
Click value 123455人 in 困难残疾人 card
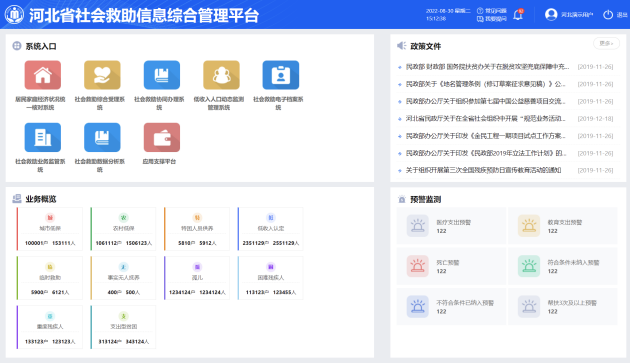[284, 292]
